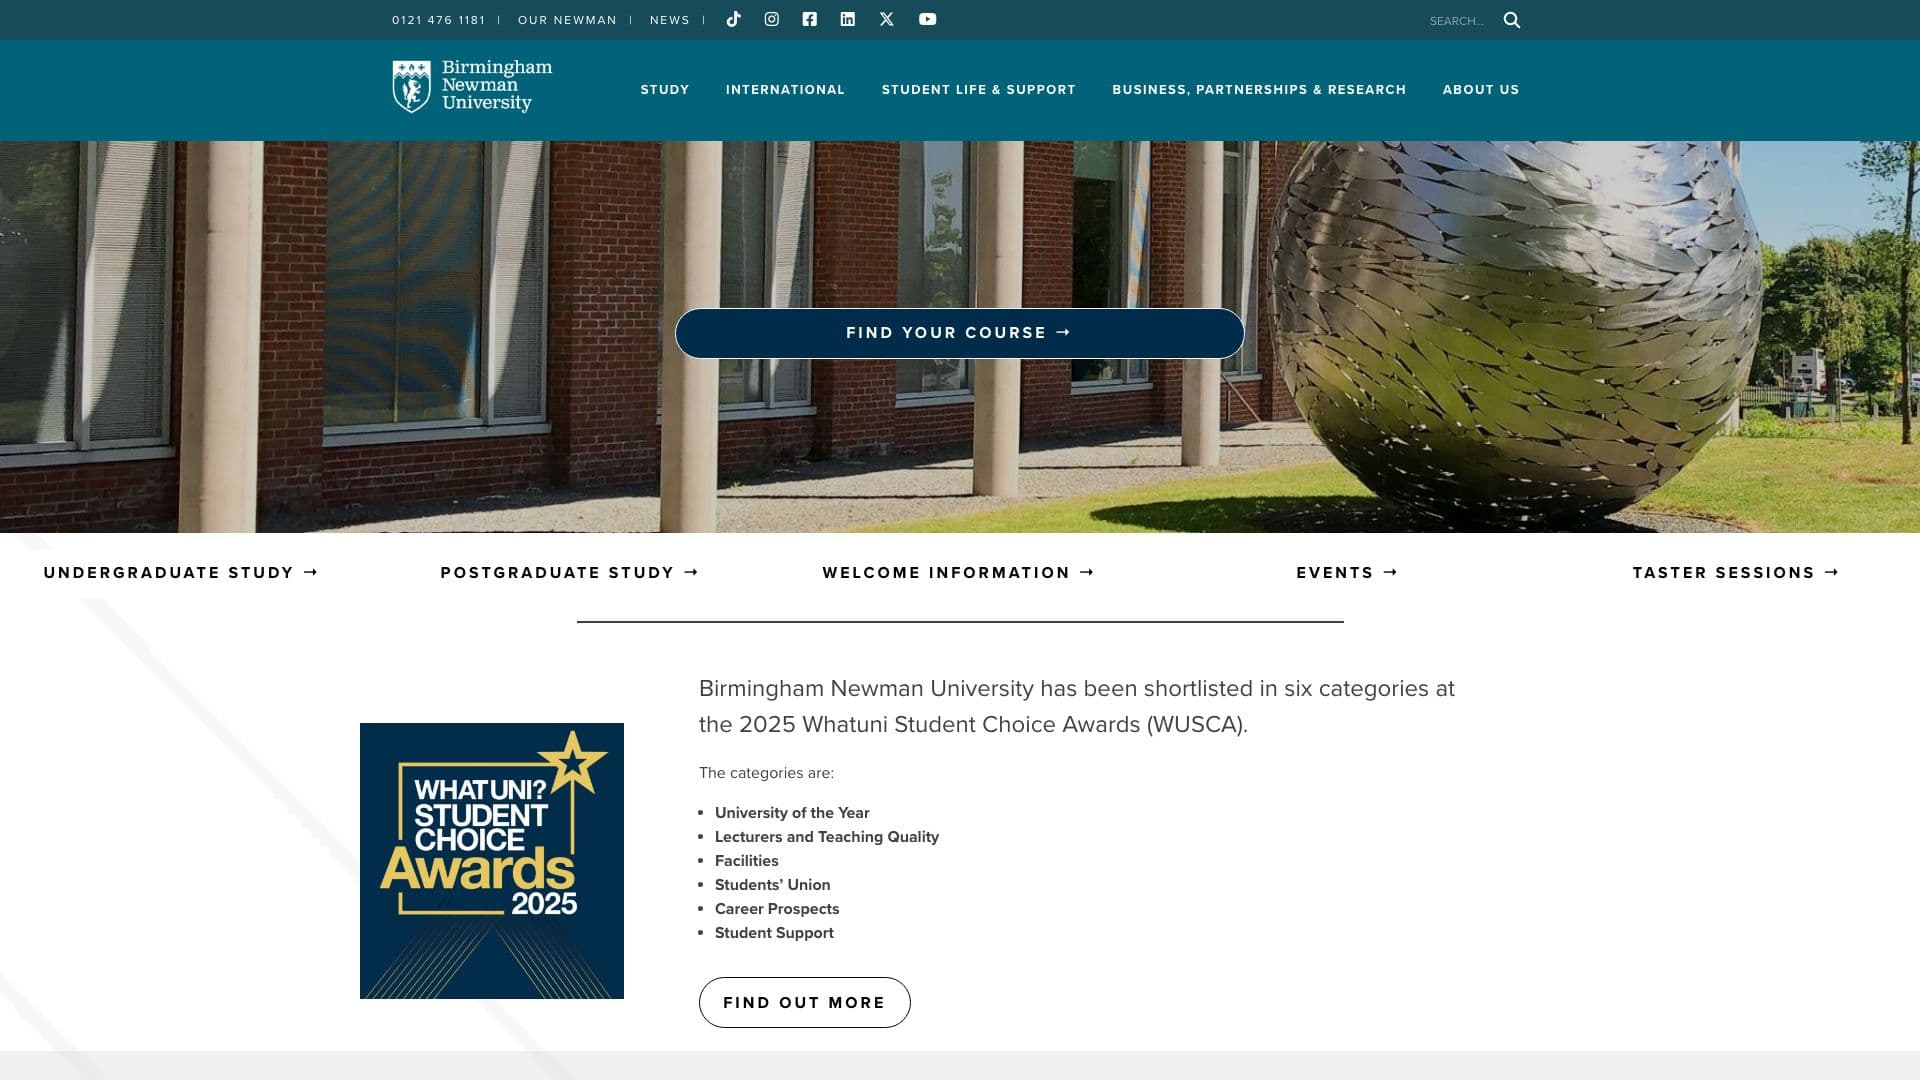Screen dimensions: 1920x1080
Task: Click the FIND OUT MORE button
Action: coord(804,1001)
